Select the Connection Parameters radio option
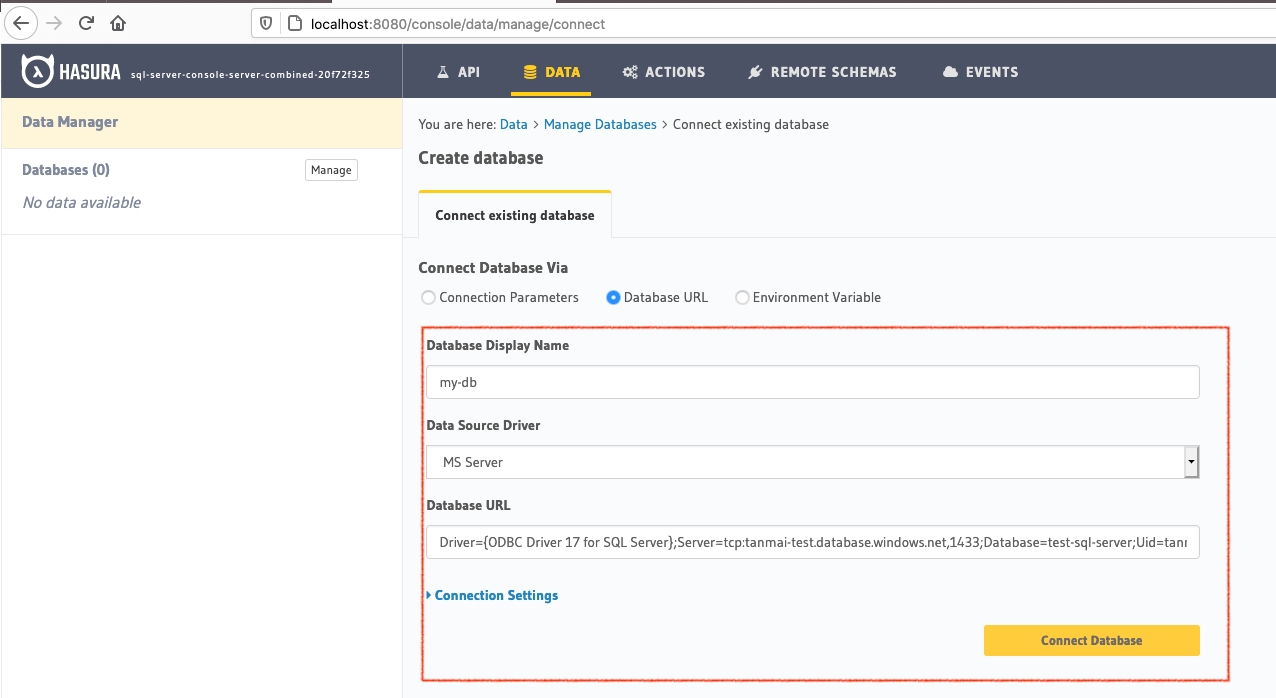 429,297
